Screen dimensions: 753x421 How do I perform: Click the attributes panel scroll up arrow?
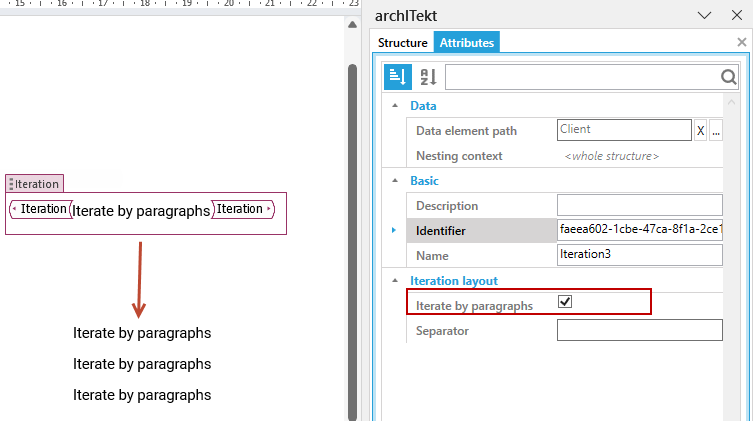click(x=731, y=102)
